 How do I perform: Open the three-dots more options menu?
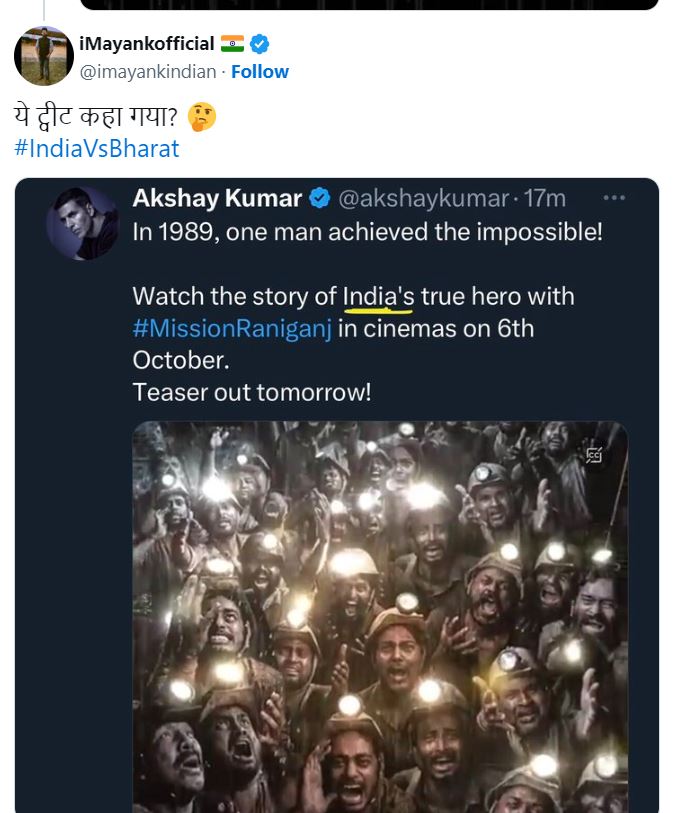click(613, 199)
